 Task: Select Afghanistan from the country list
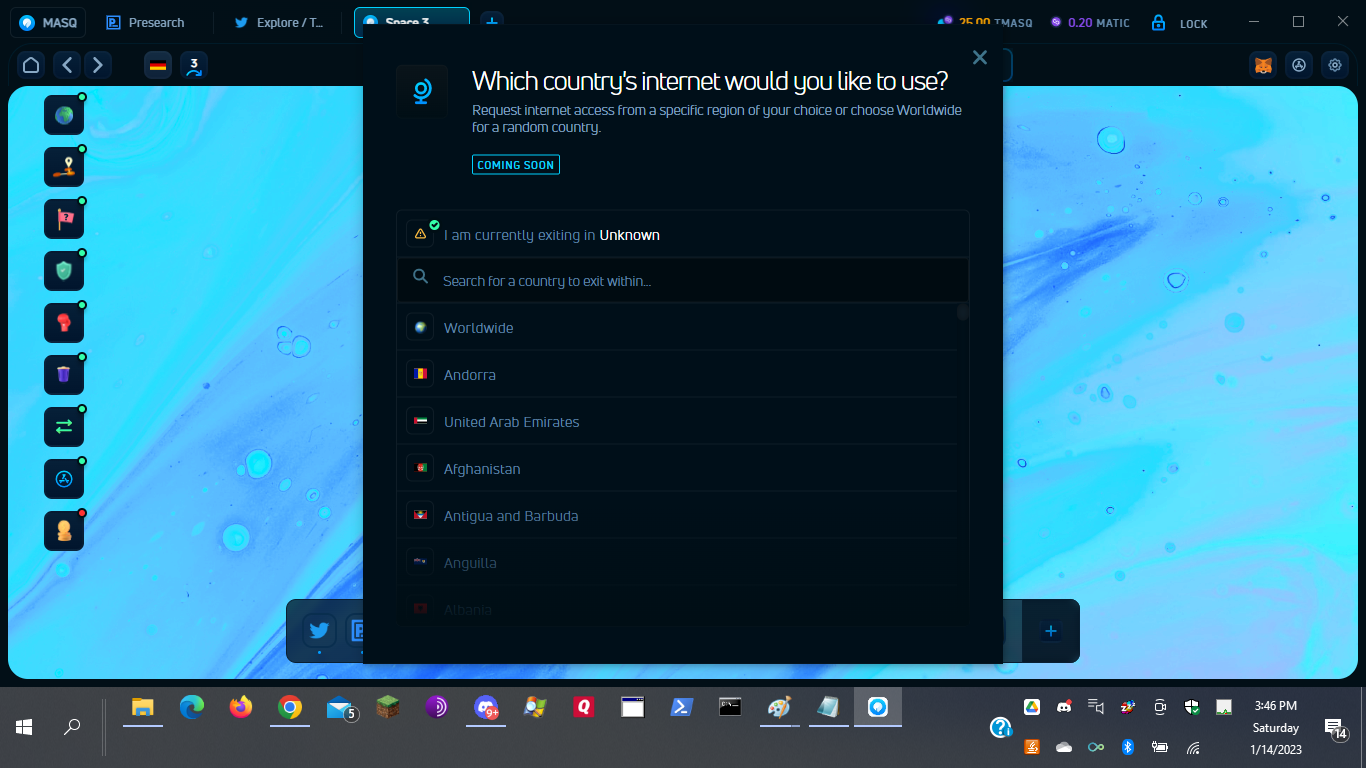677,469
